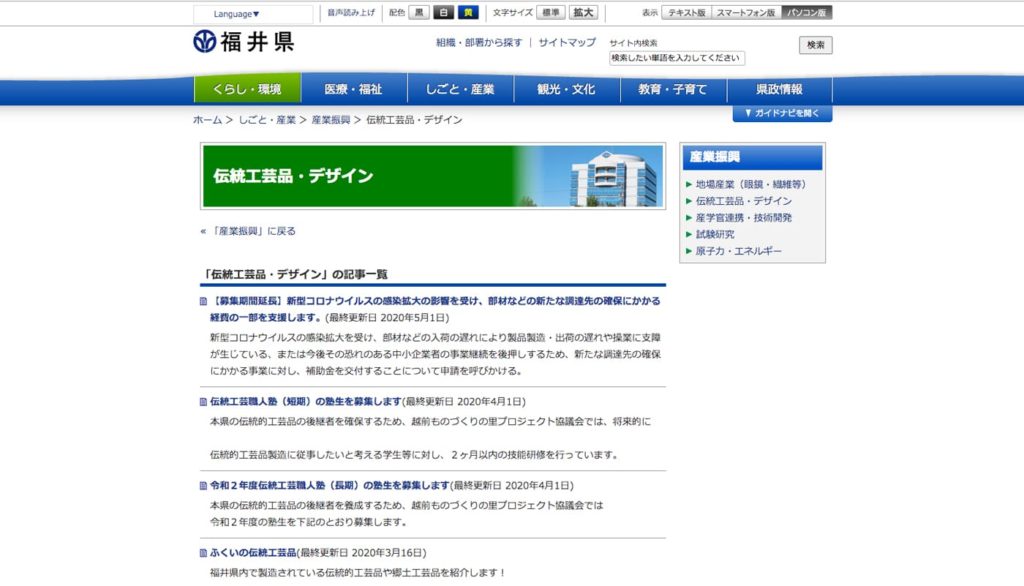1024x586 pixels.
Task: Open the しごと・産業 navigation tab
Action: point(462,89)
